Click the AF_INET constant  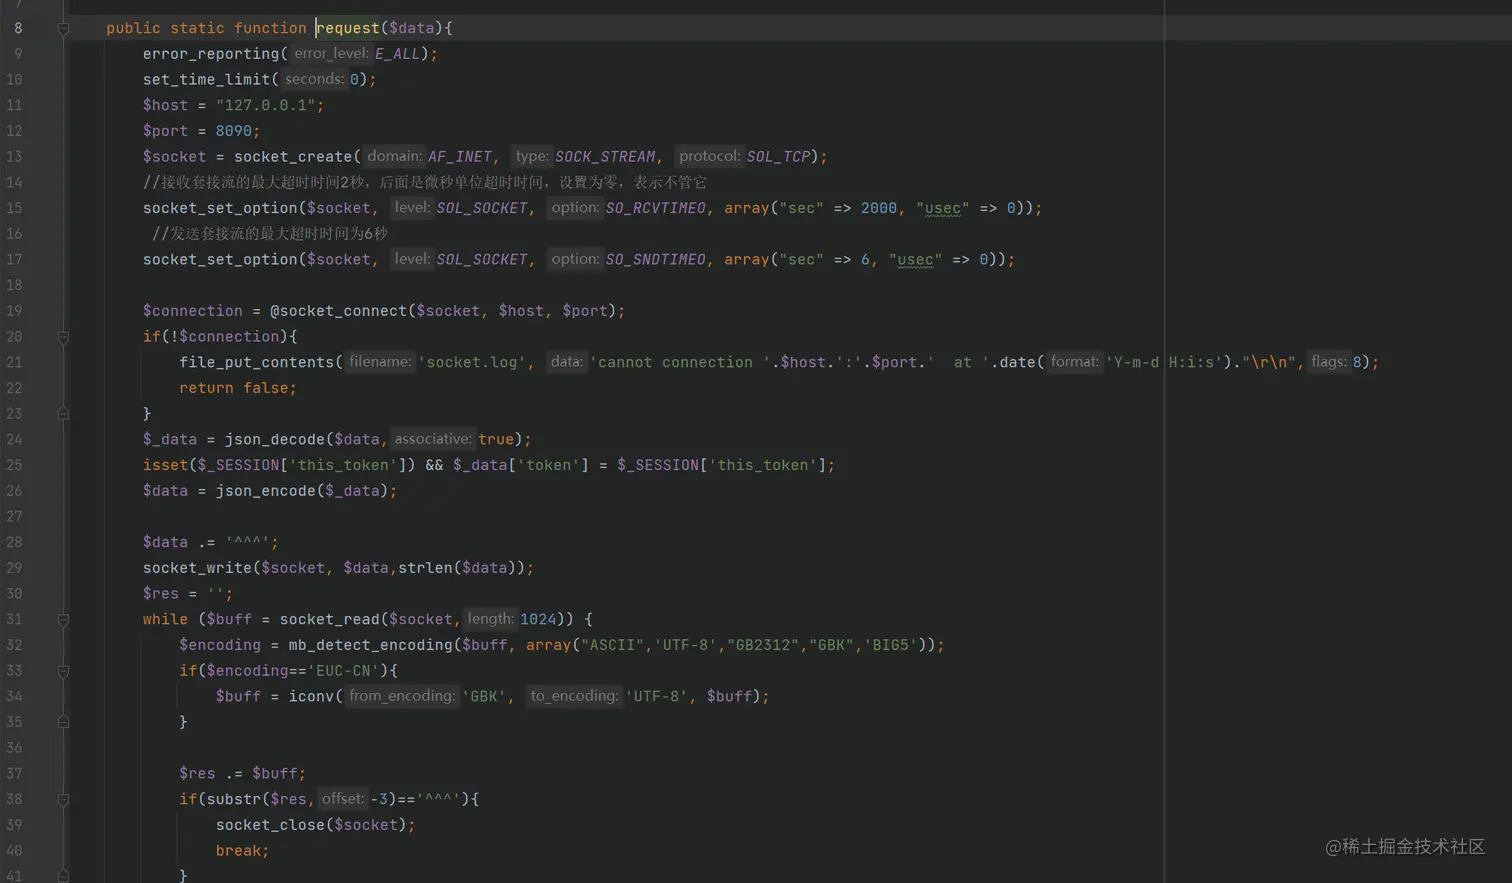460,157
